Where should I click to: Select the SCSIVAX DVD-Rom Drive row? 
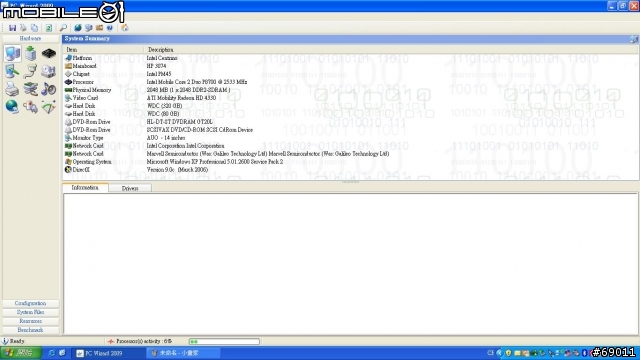coord(351,130)
